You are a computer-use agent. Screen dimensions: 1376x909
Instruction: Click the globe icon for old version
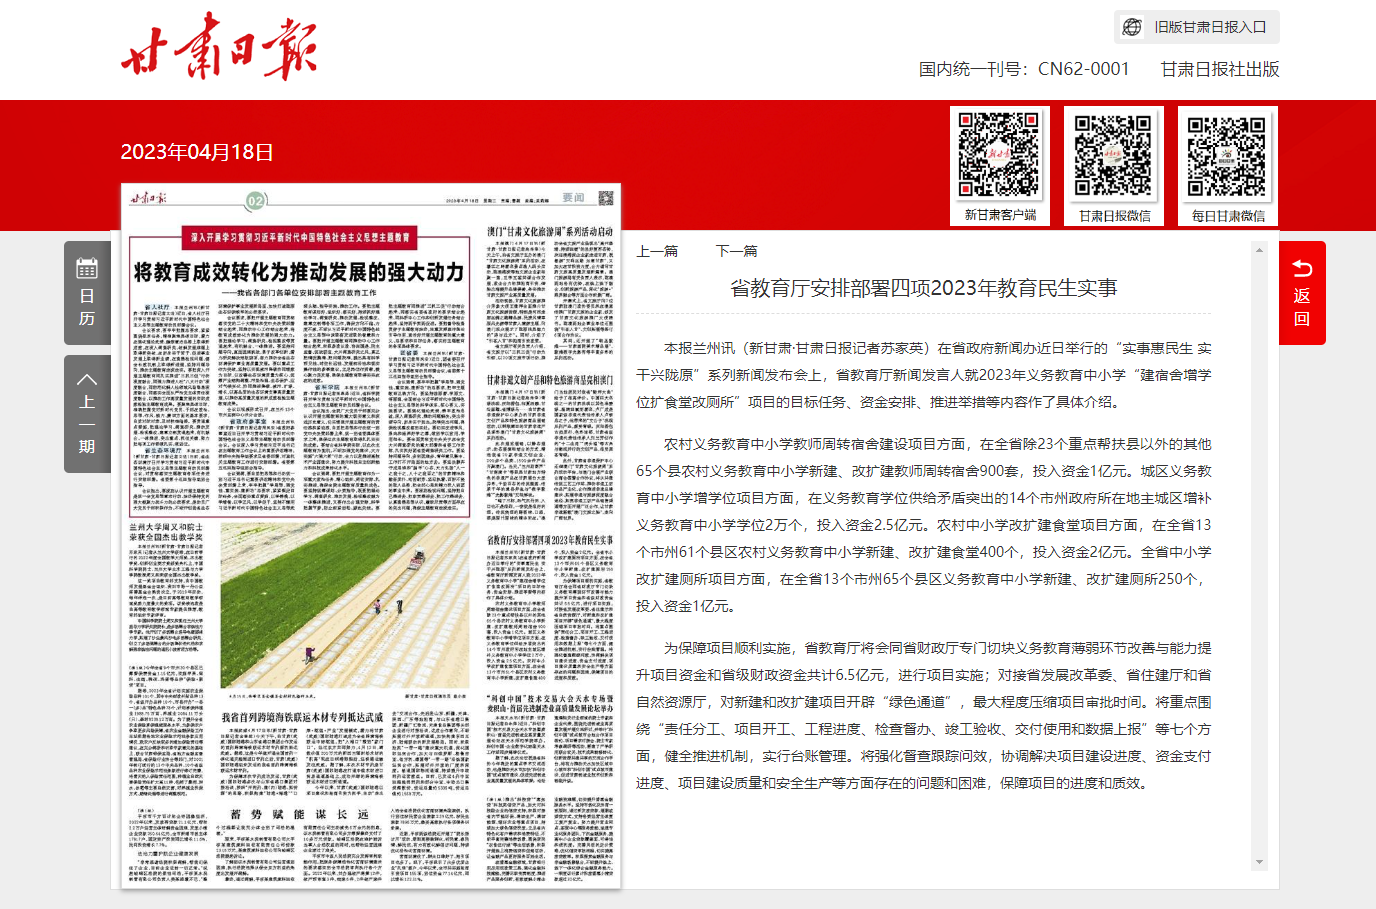(x=1132, y=27)
